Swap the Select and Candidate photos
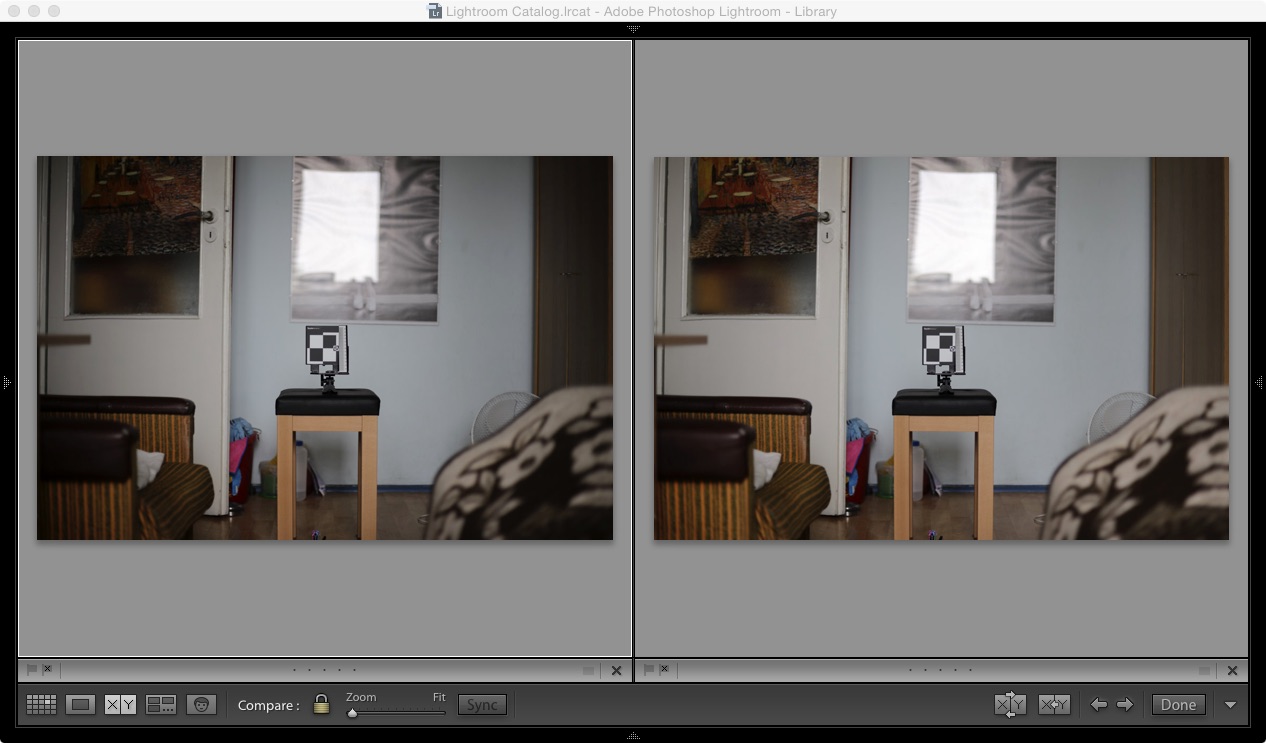 (1010, 705)
